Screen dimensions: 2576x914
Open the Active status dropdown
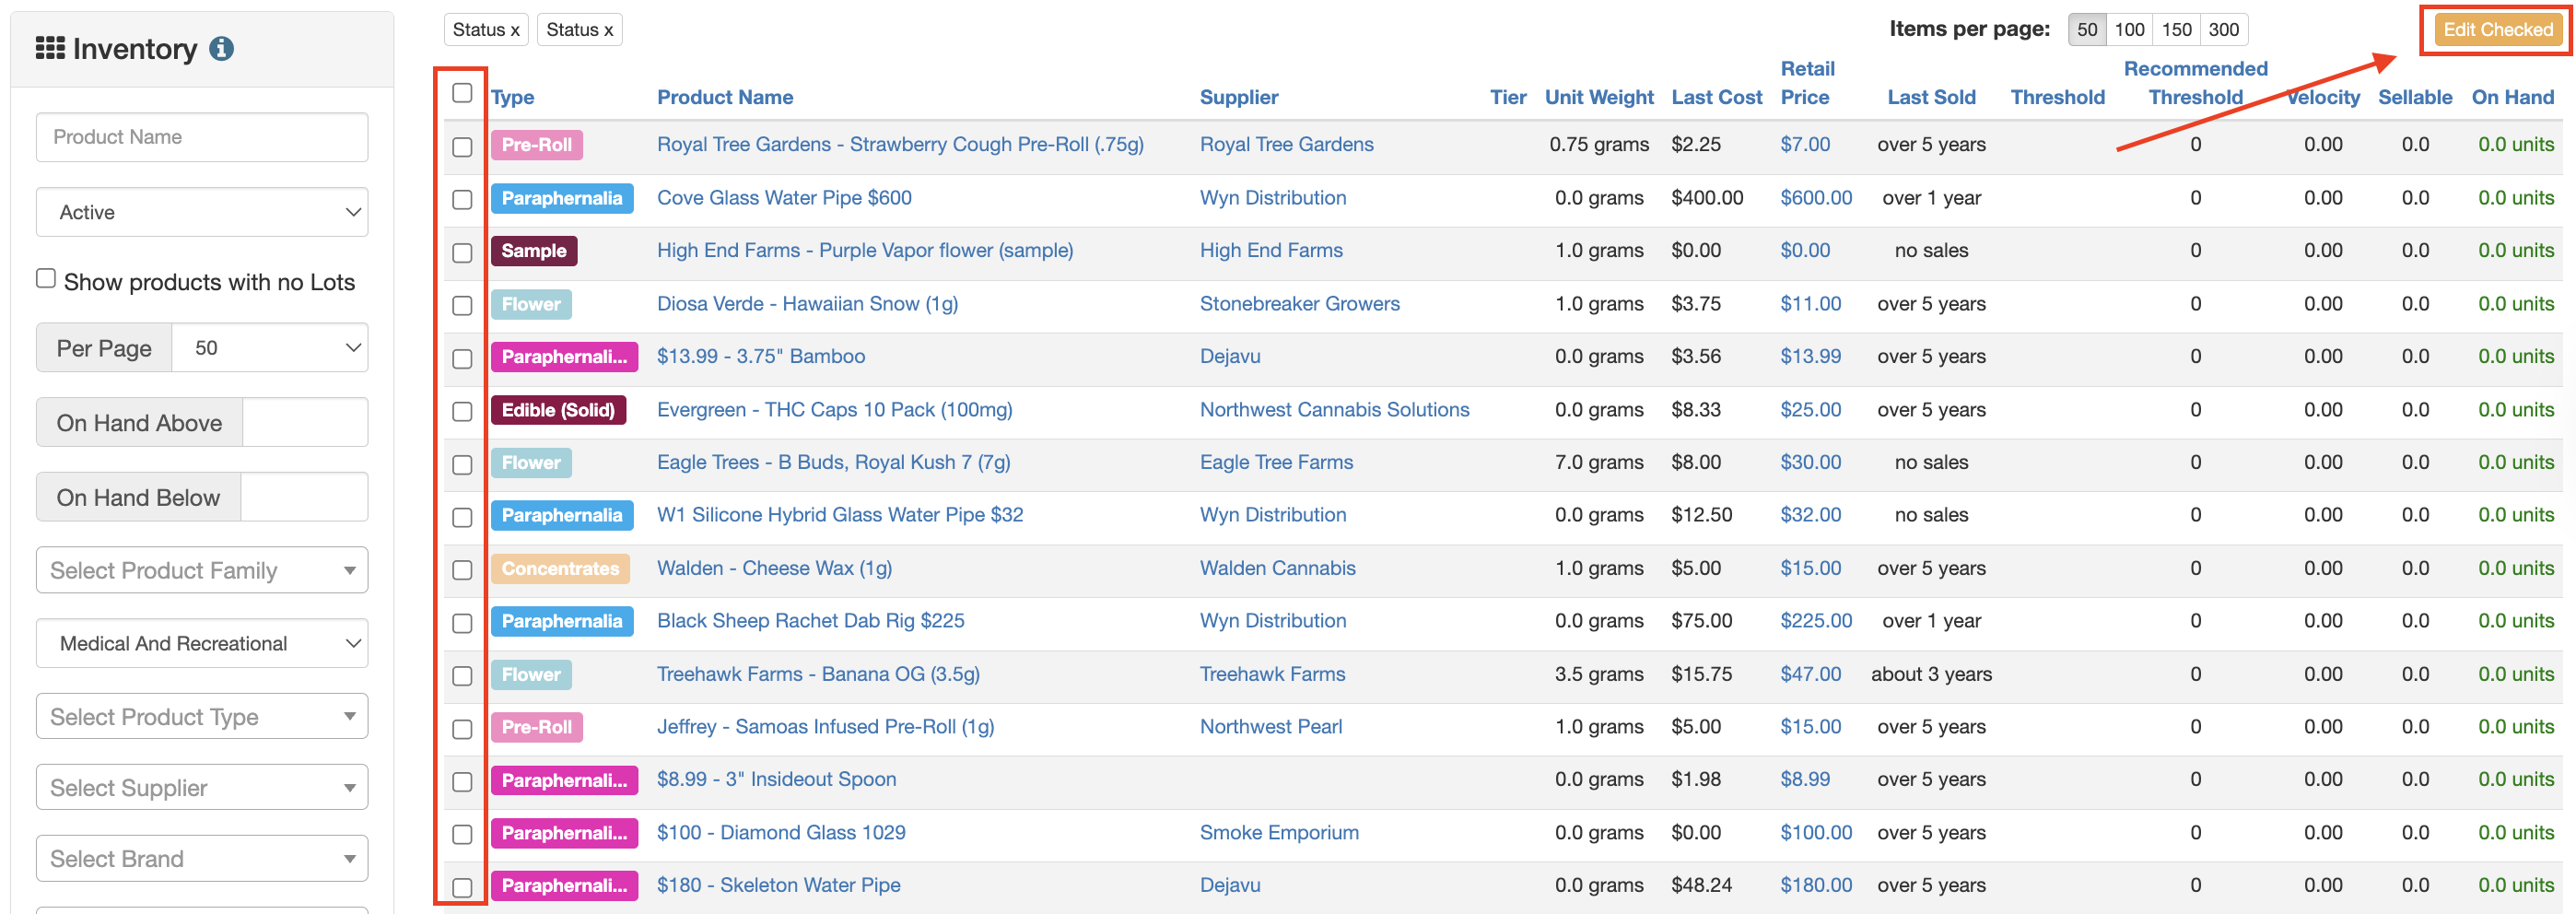click(x=202, y=212)
